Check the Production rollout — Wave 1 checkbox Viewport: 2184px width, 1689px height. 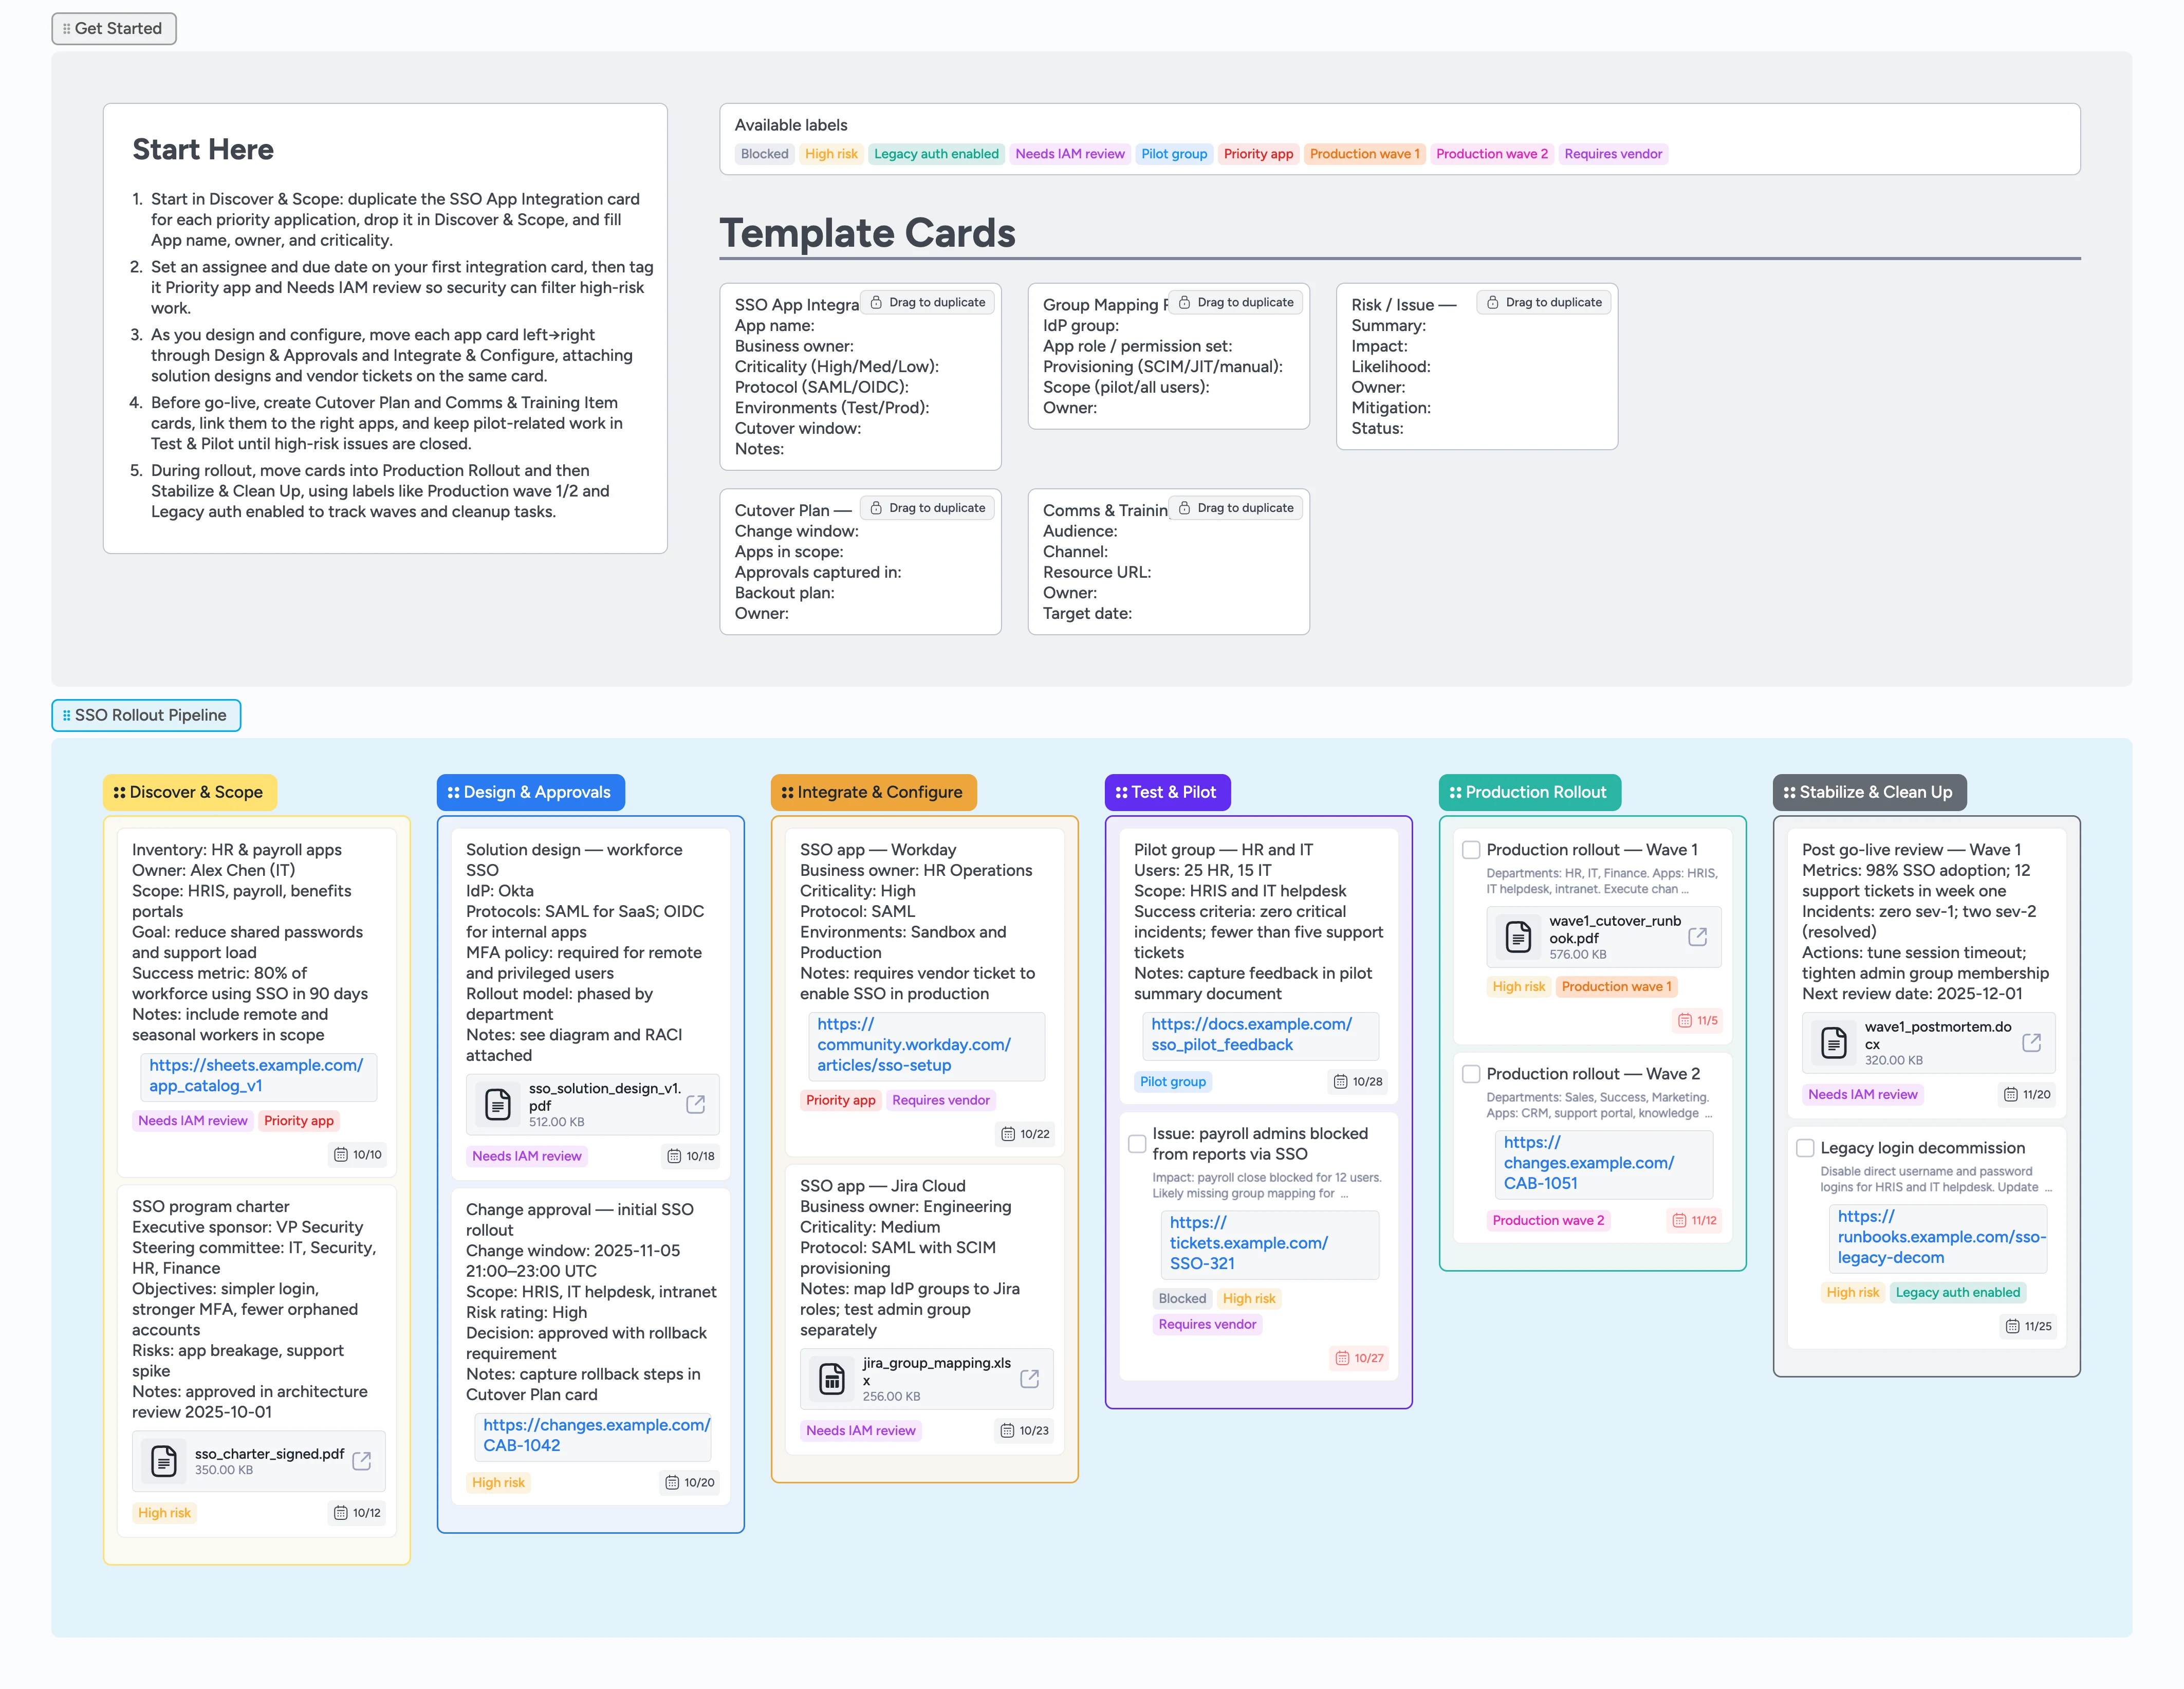click(1471, 849)
